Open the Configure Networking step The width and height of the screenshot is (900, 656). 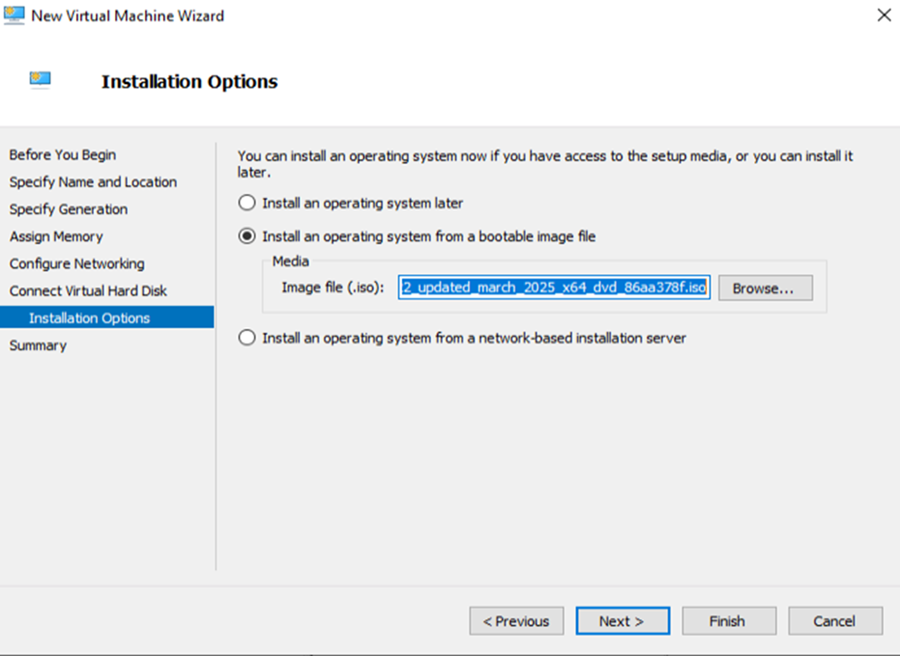[77, 264]
